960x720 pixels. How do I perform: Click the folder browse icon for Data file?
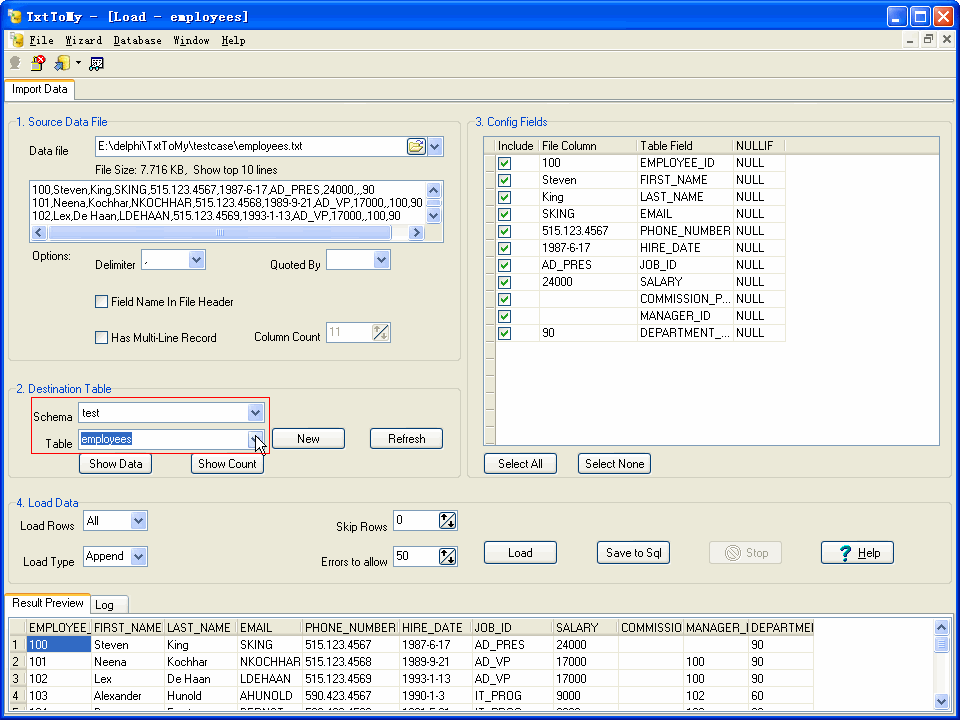(x=416, y=146)
